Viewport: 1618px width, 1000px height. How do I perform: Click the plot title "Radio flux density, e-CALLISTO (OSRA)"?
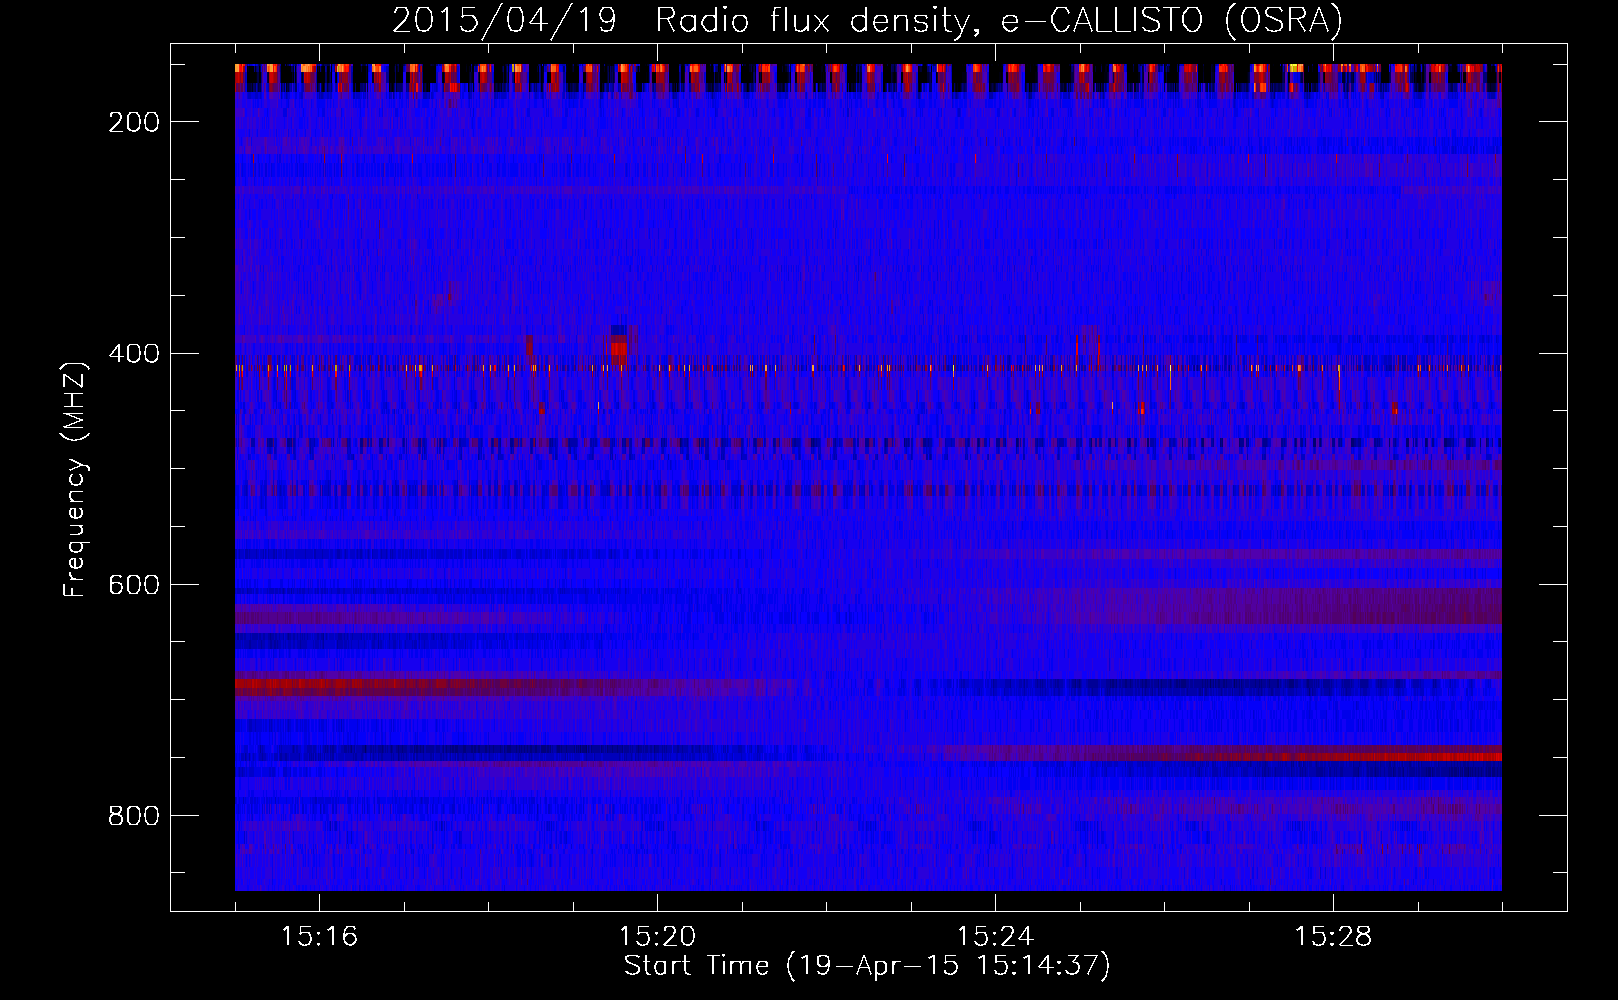point(999,21)
